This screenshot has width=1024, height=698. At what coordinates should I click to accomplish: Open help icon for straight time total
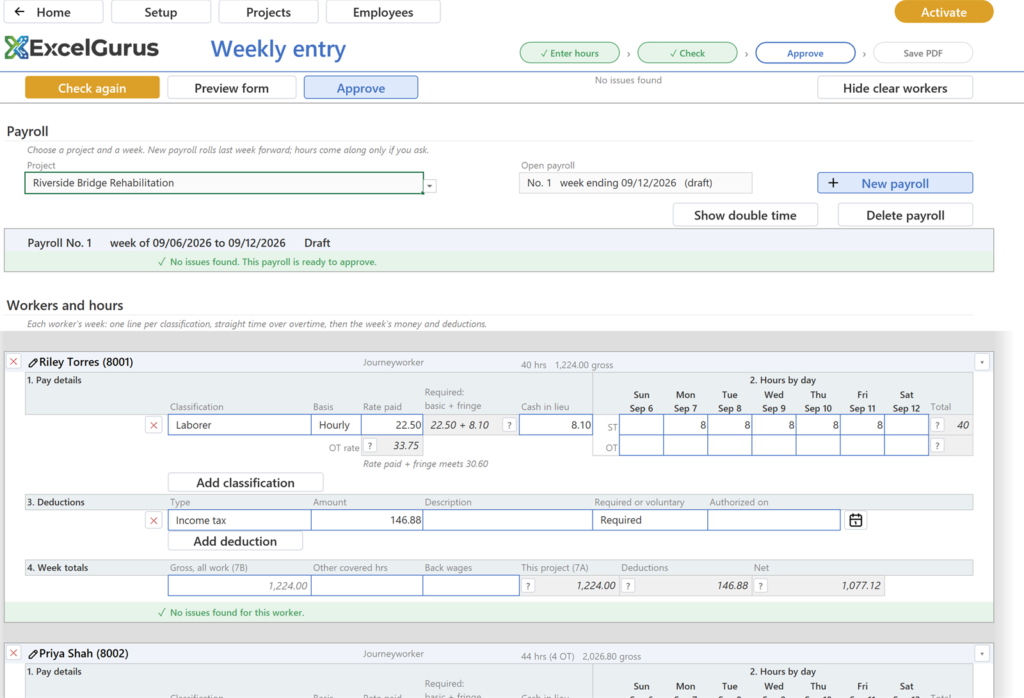click(937, 425)
